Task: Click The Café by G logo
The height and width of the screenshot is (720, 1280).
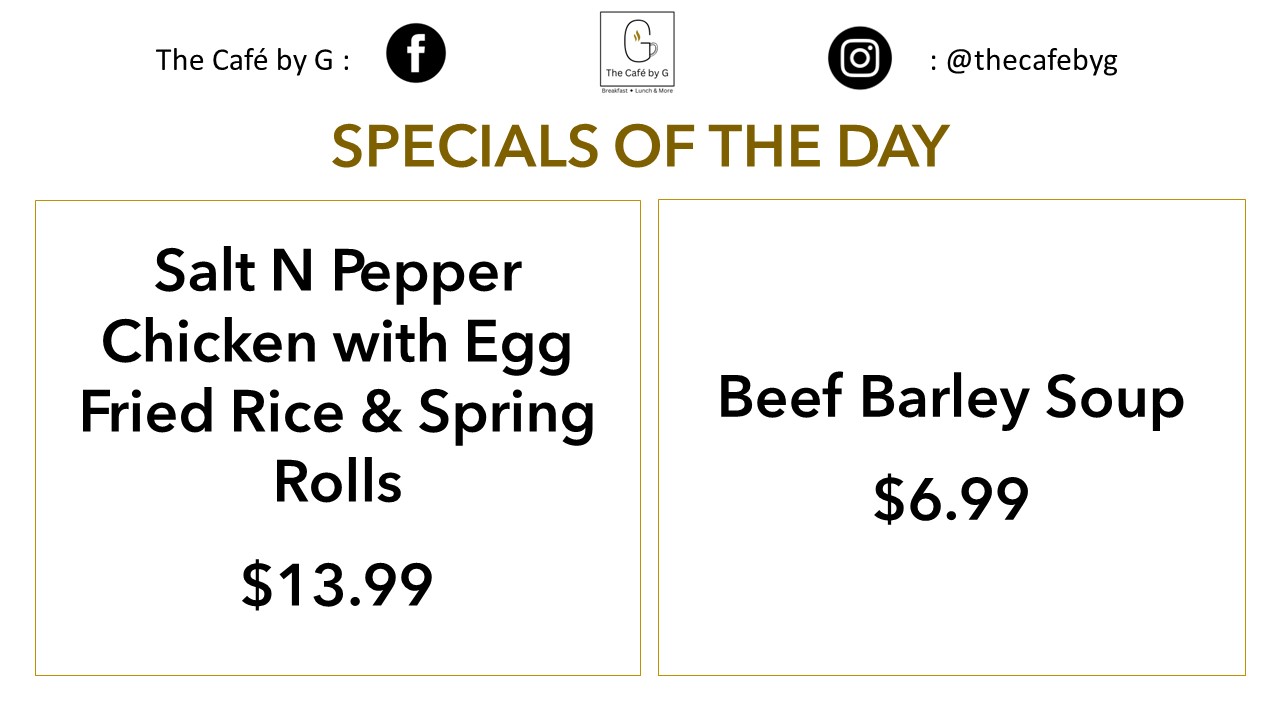Action: point(637,47)
